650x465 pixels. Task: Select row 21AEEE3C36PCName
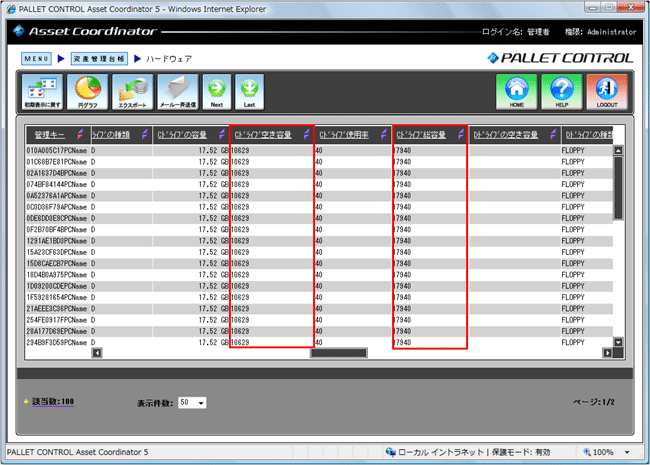pos(319,309)
